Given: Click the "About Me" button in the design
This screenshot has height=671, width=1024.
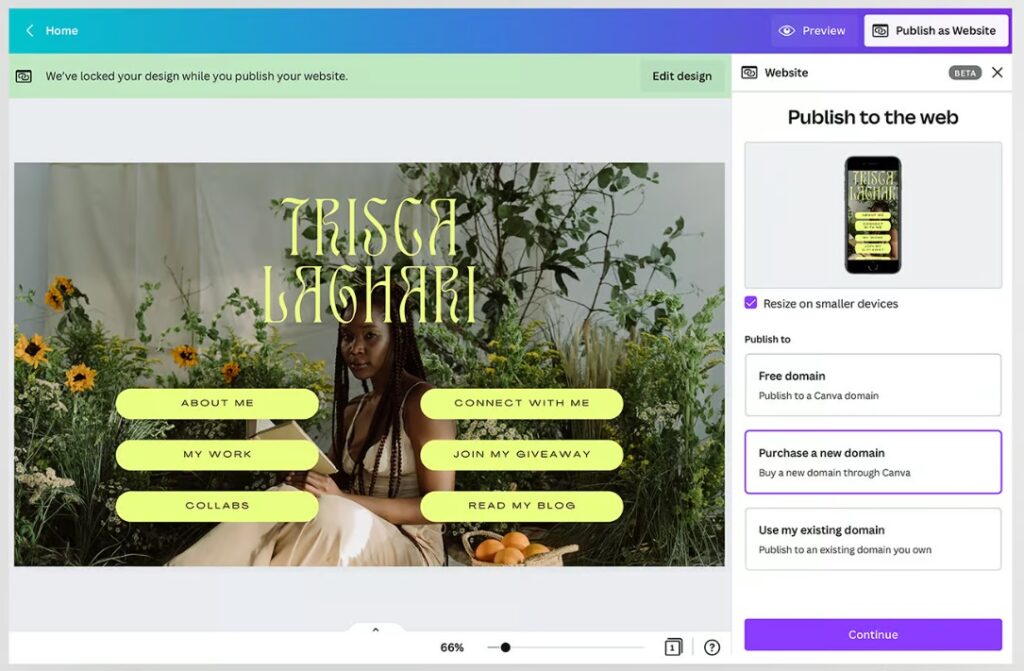Looking at the screenshot, I should (217, 403).
